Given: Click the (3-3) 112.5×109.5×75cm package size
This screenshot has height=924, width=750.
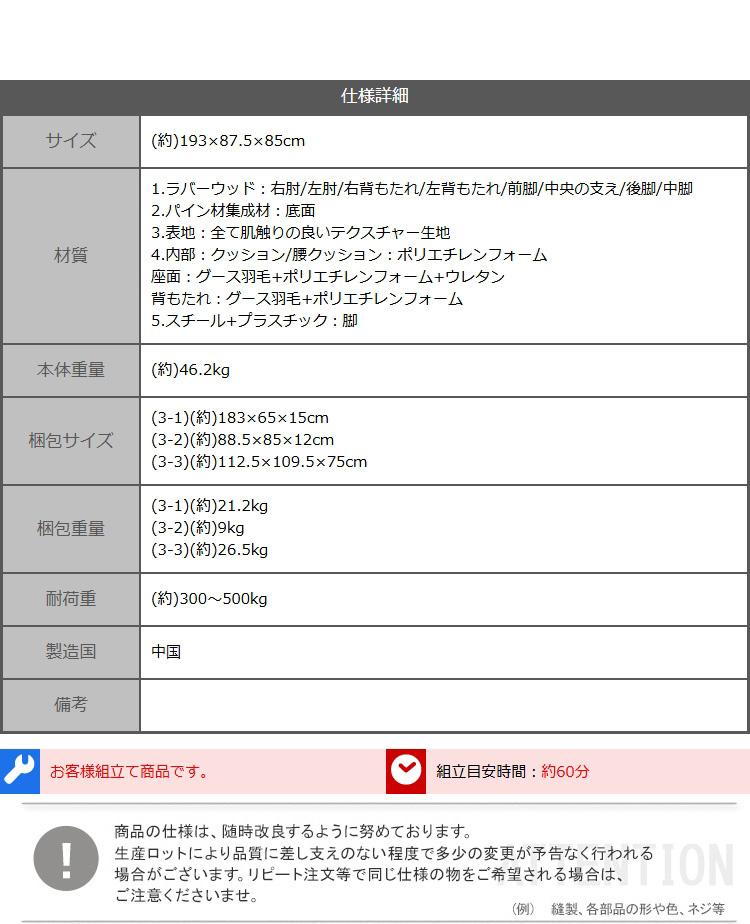Looking at the screenshot, I should click(x=259, y=462).
